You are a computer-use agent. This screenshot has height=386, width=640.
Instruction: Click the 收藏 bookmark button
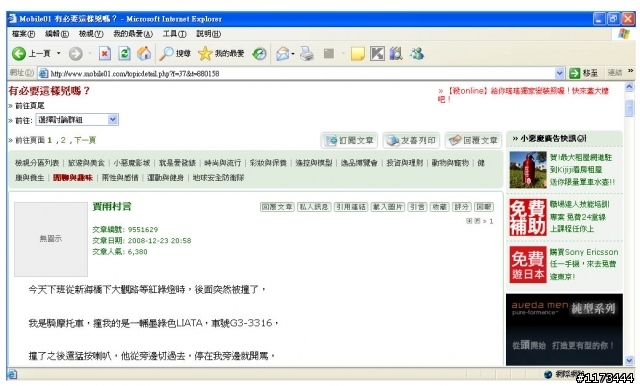click(440, 207)
